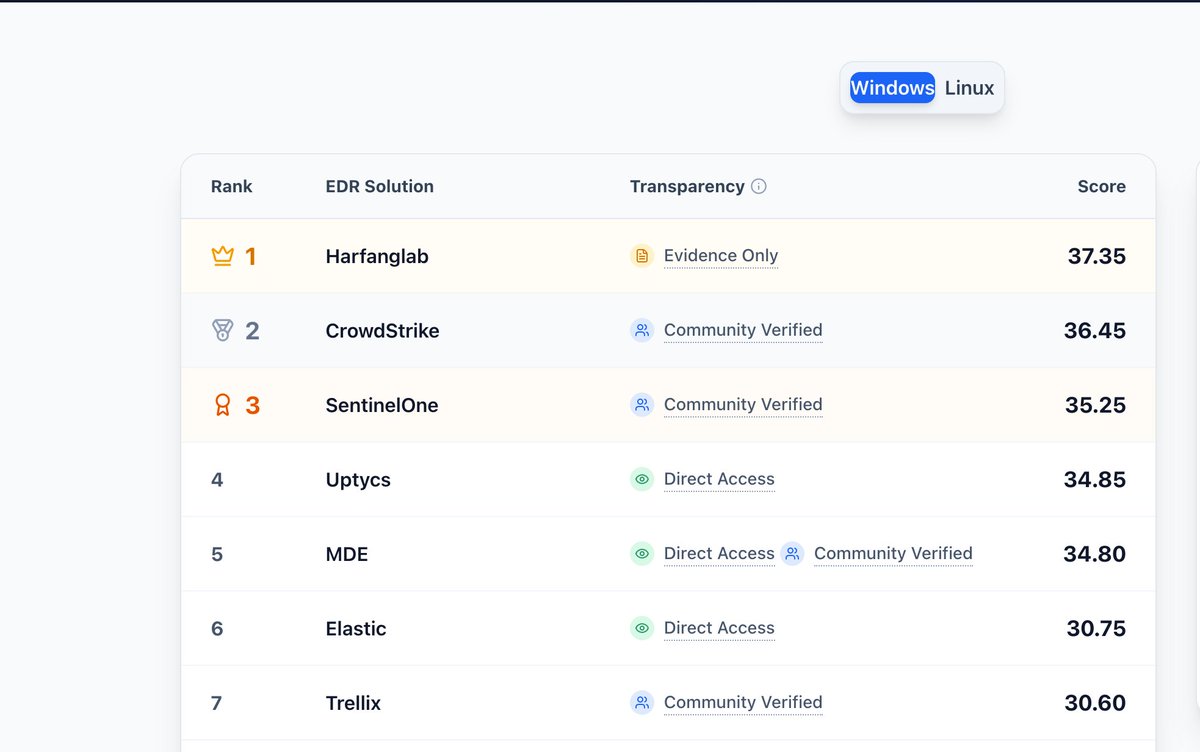Click the document icon in the Harfanglab row
Screen dimensions: 1200x752
(642, 256)
